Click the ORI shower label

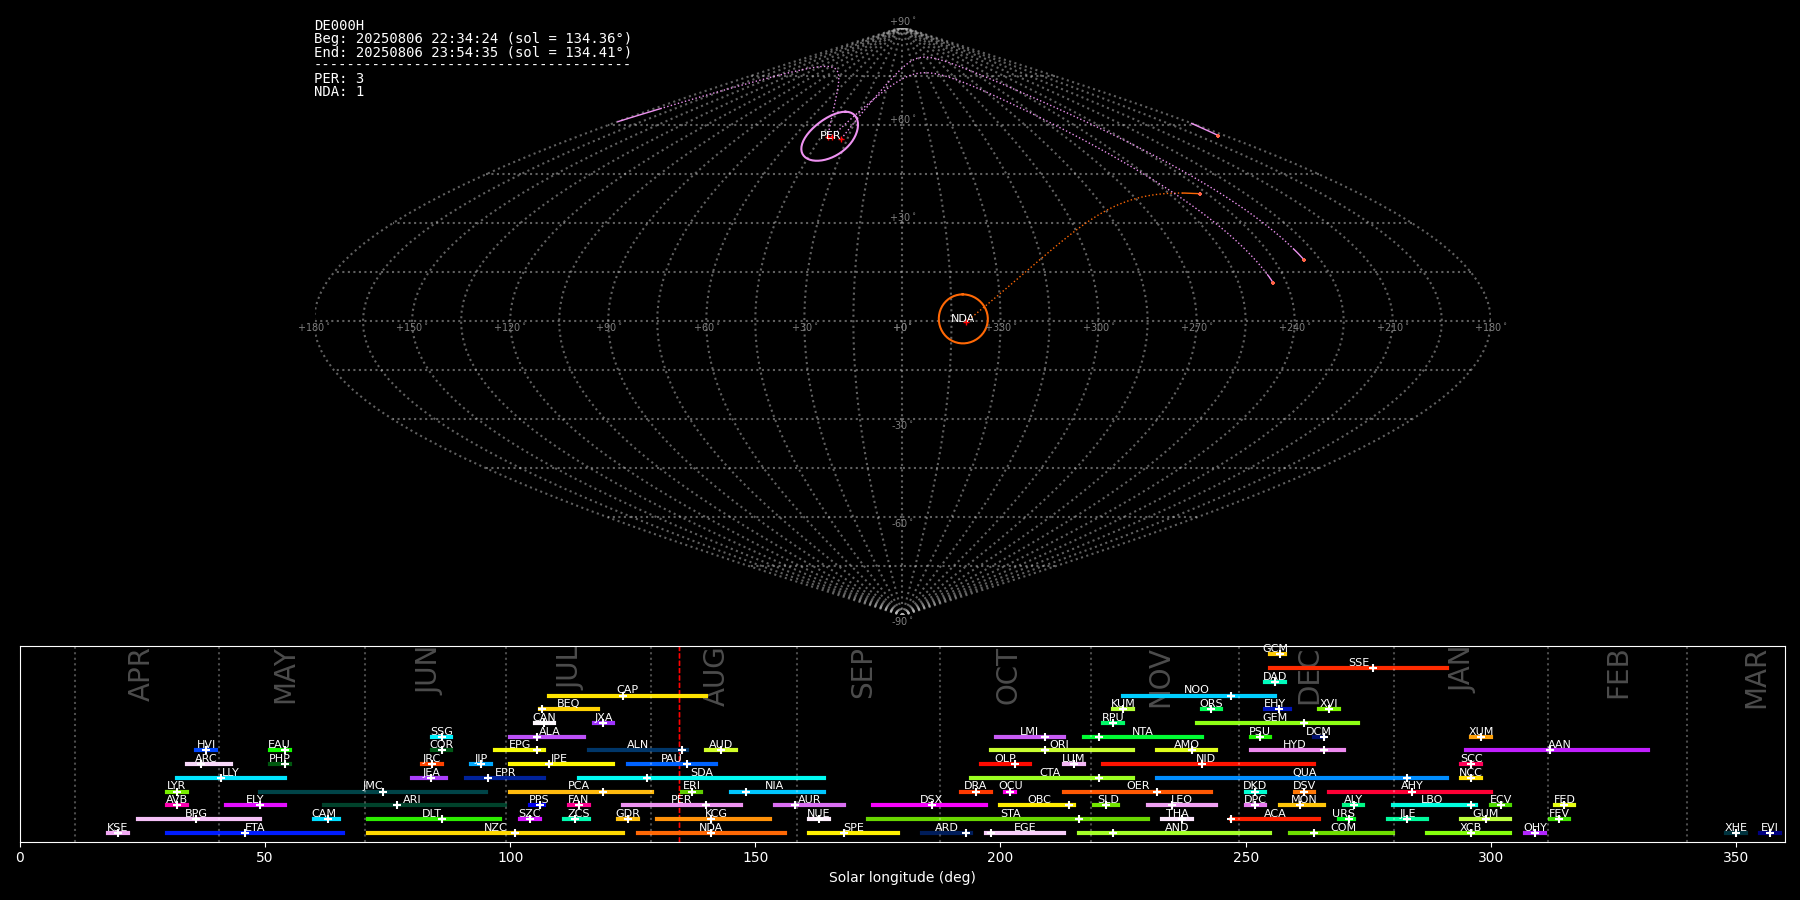click(x=1059, y=745)
